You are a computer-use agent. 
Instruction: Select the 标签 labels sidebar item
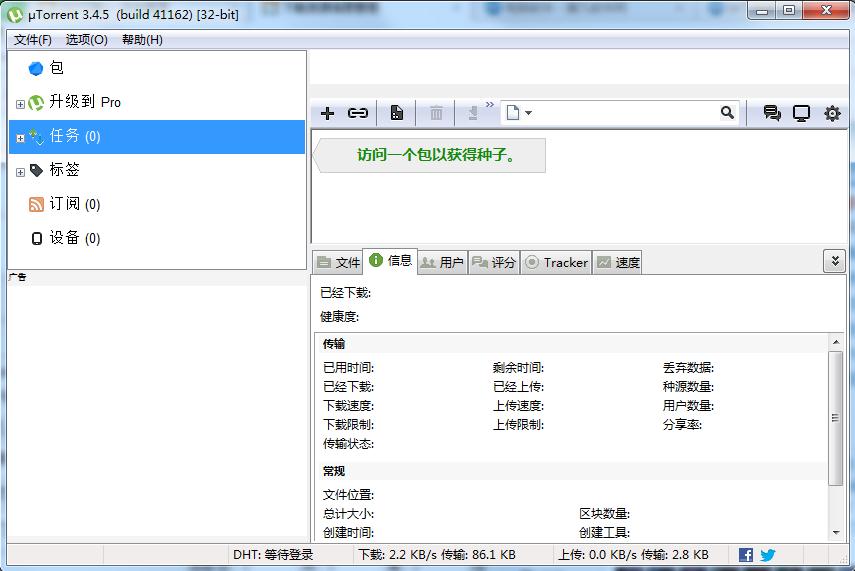tap(157, 170)
